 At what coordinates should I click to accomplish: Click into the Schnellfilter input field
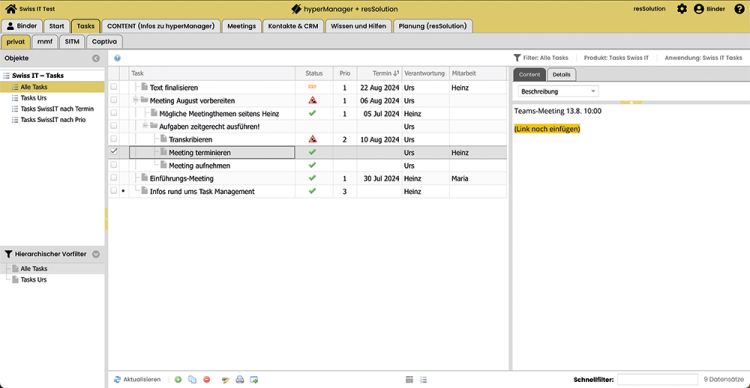(x=657, y=379)
